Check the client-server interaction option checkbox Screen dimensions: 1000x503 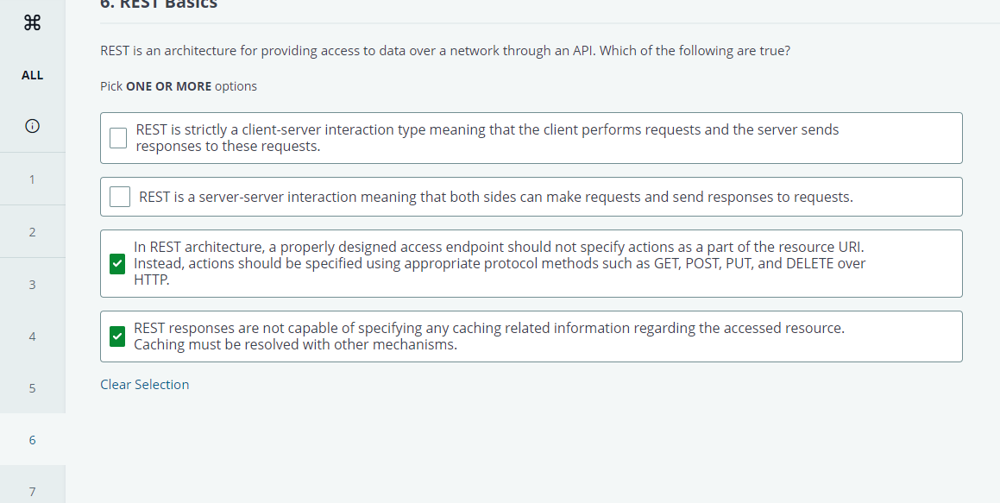click(118, 138)
